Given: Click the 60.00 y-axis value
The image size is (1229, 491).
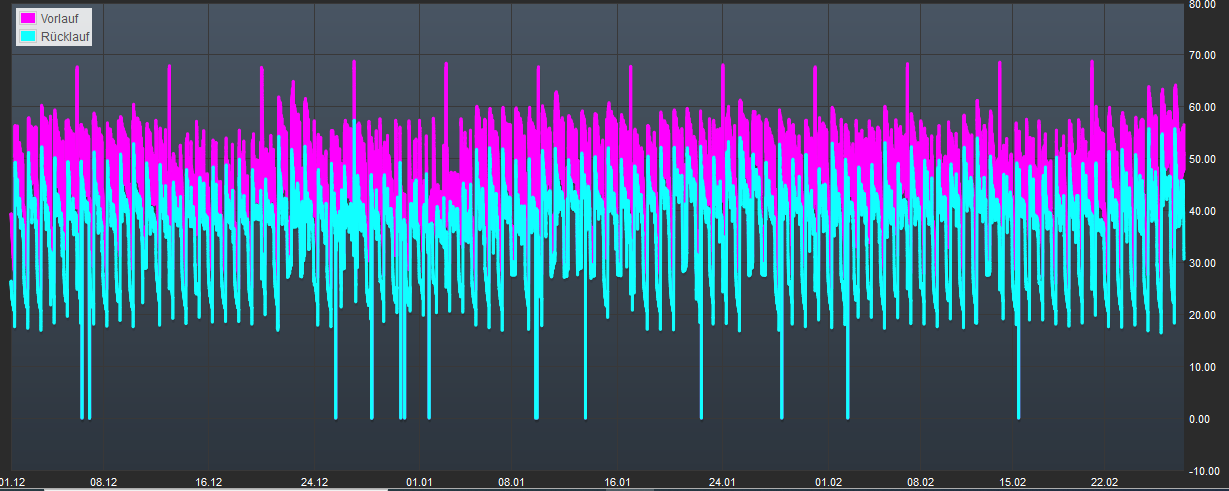Looking at the screenshot, I should [1201, 107].
